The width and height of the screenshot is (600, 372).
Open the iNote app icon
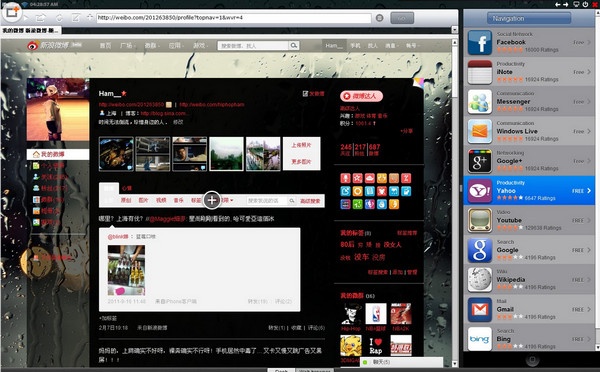pos(479,72)
